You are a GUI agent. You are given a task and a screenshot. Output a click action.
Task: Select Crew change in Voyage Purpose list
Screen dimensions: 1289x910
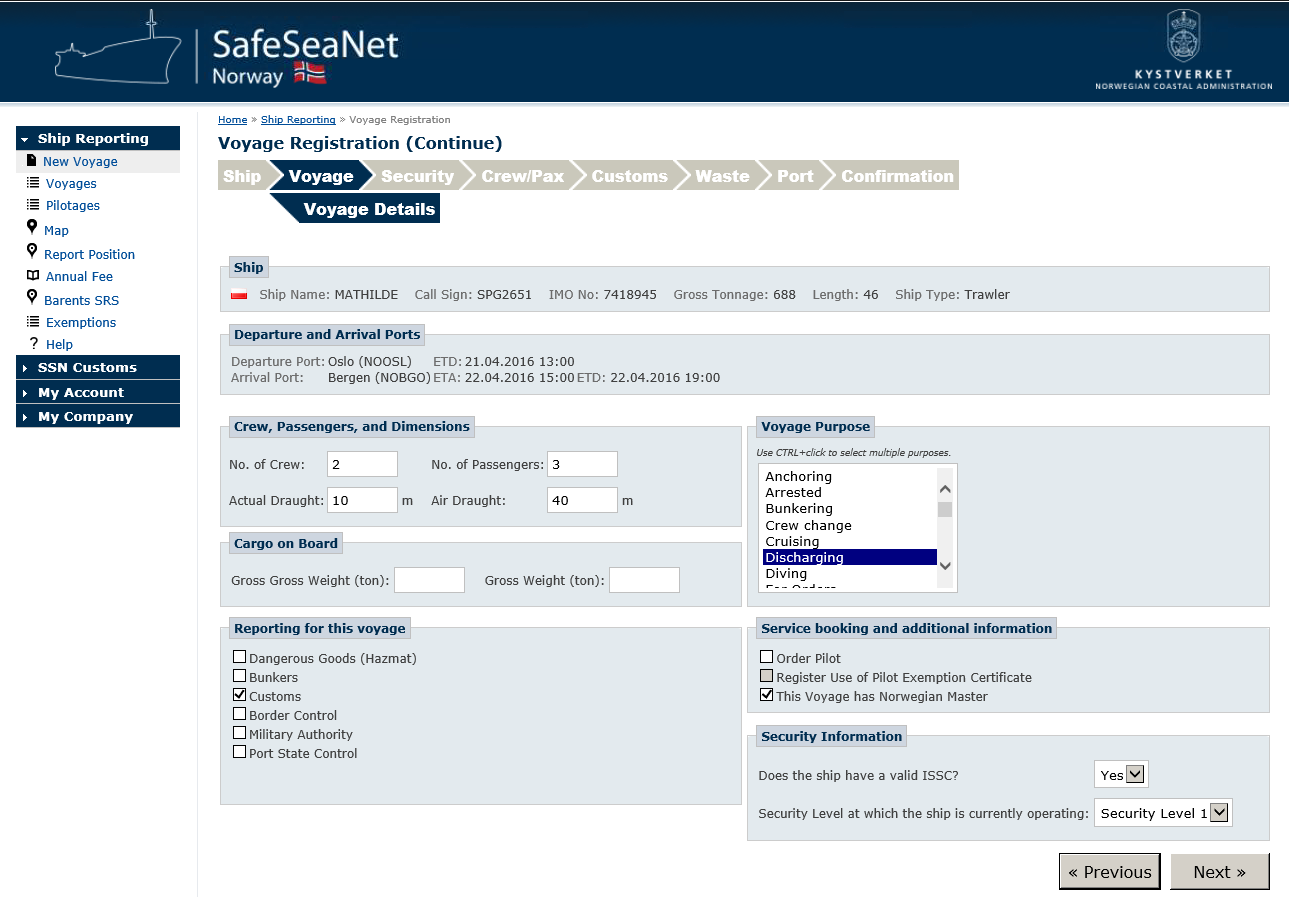[808, 525]
